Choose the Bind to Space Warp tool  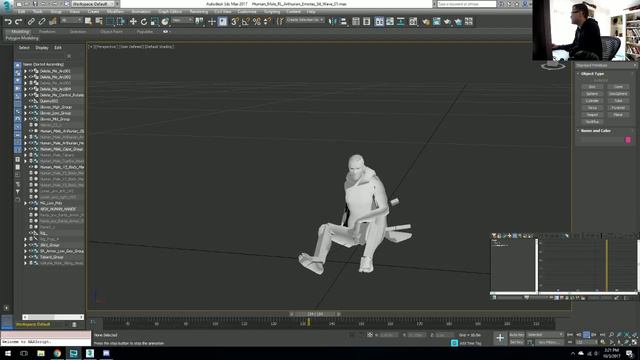point(53,22)
